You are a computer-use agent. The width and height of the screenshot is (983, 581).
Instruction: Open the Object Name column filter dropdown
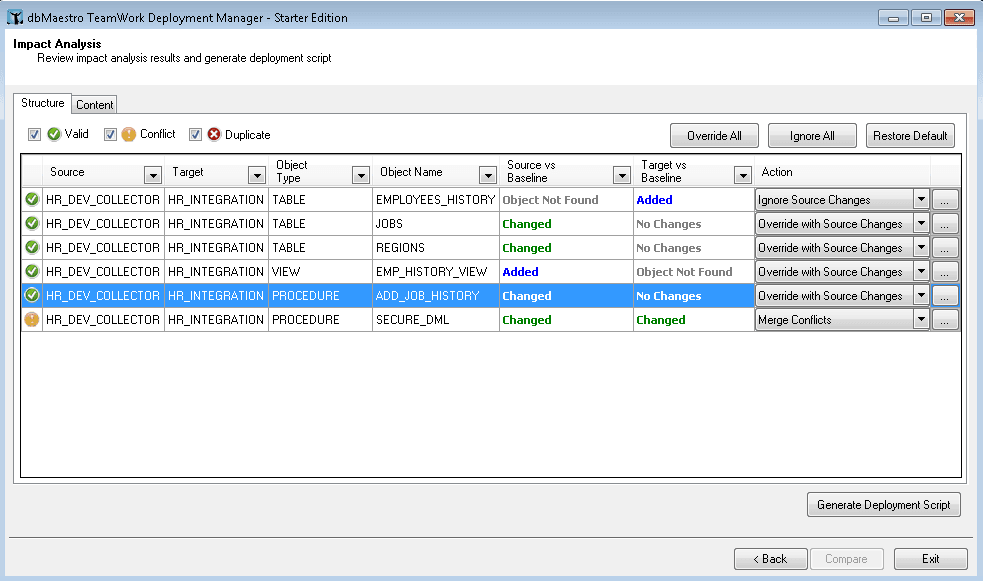487,175
